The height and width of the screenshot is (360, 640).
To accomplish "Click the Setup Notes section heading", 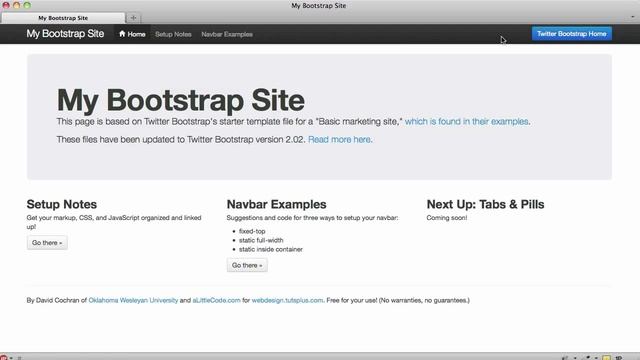I will [62, 204].
